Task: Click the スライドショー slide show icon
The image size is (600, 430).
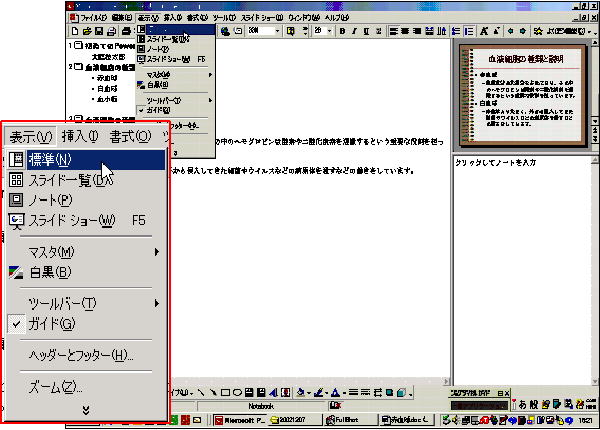Action: pos(16,220)
